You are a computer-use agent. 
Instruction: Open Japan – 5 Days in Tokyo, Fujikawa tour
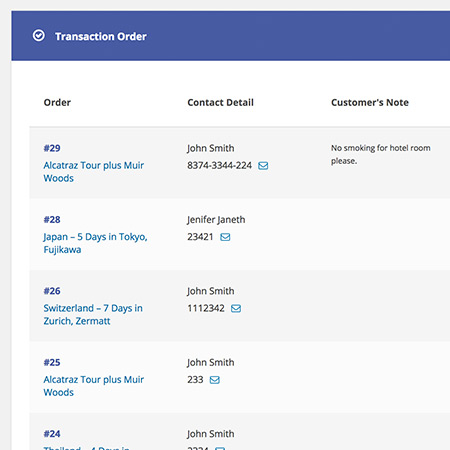[95, 243]
